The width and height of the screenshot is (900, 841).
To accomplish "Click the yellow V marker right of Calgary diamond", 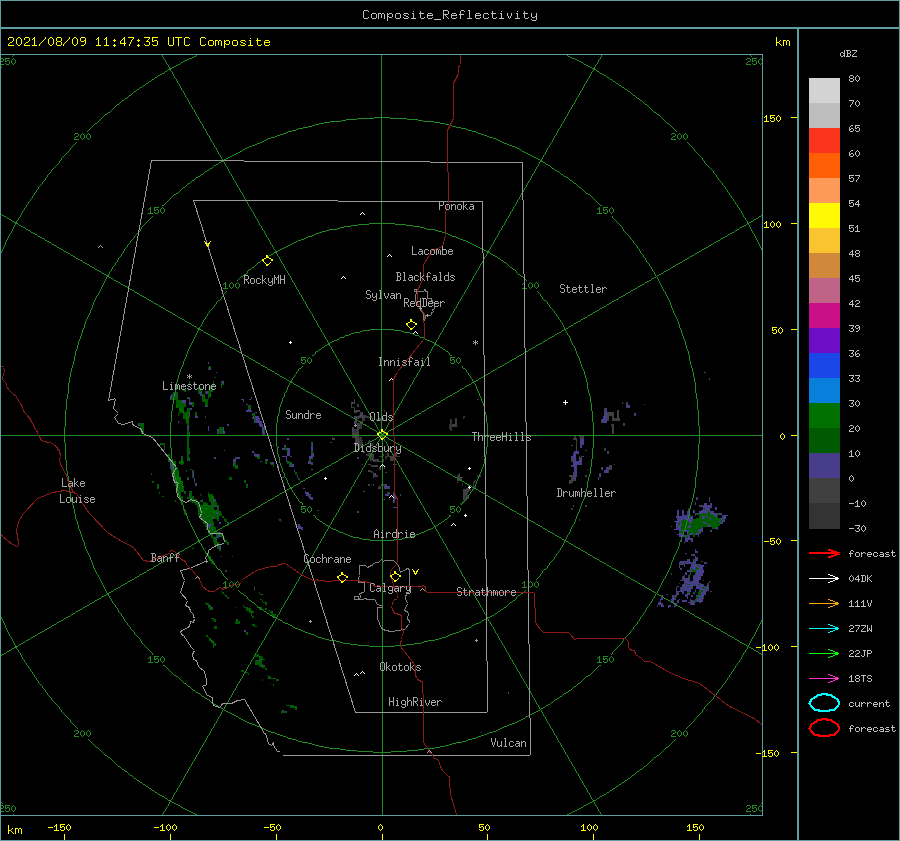I will click(416, 572).
